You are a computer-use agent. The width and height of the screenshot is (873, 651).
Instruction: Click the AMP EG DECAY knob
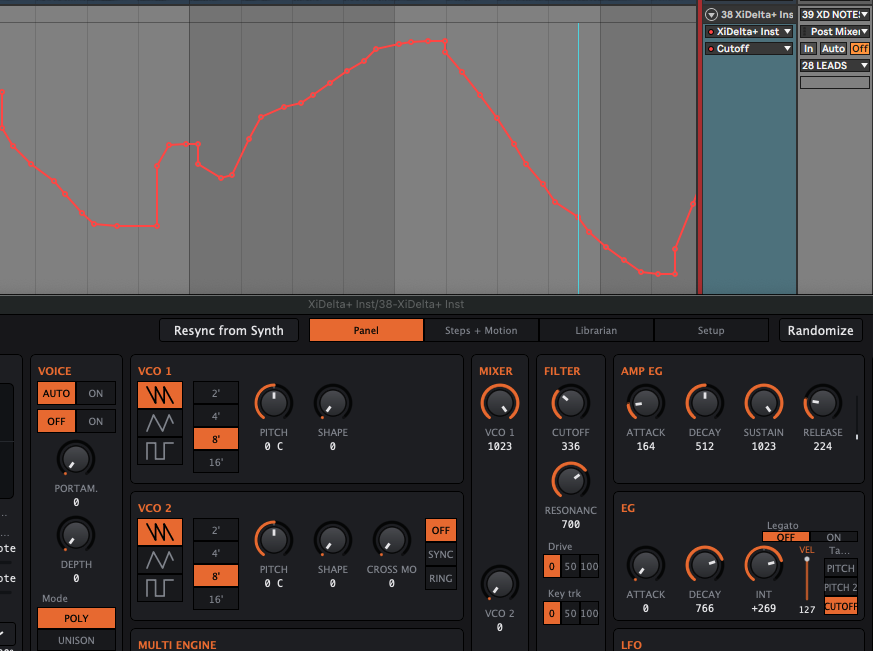pos(704,403)
